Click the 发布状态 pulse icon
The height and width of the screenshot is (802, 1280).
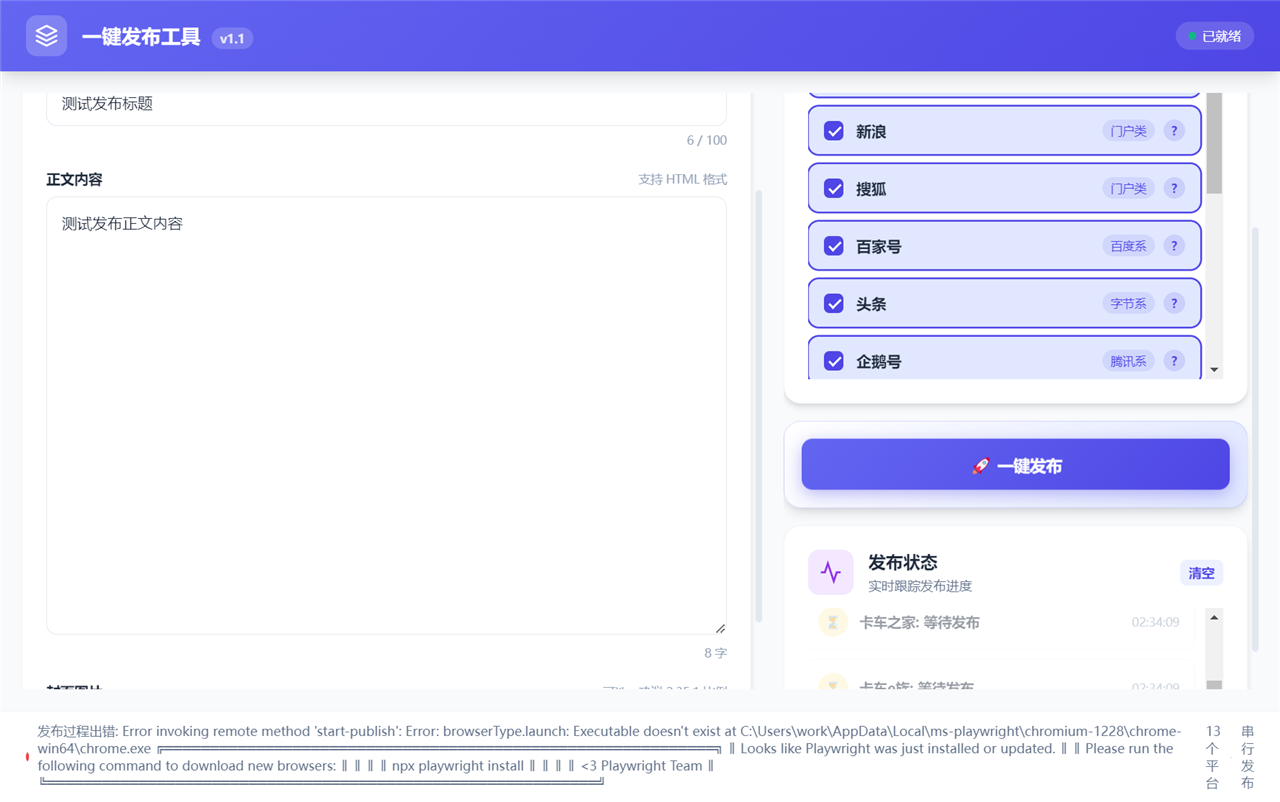point(830,572)
